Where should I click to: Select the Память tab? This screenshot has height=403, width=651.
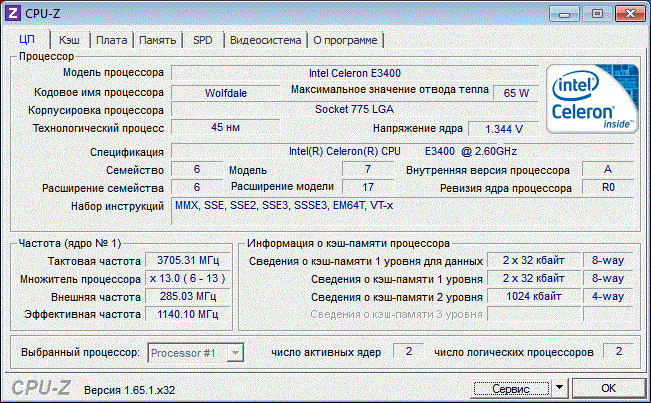(x=157, y=40)
